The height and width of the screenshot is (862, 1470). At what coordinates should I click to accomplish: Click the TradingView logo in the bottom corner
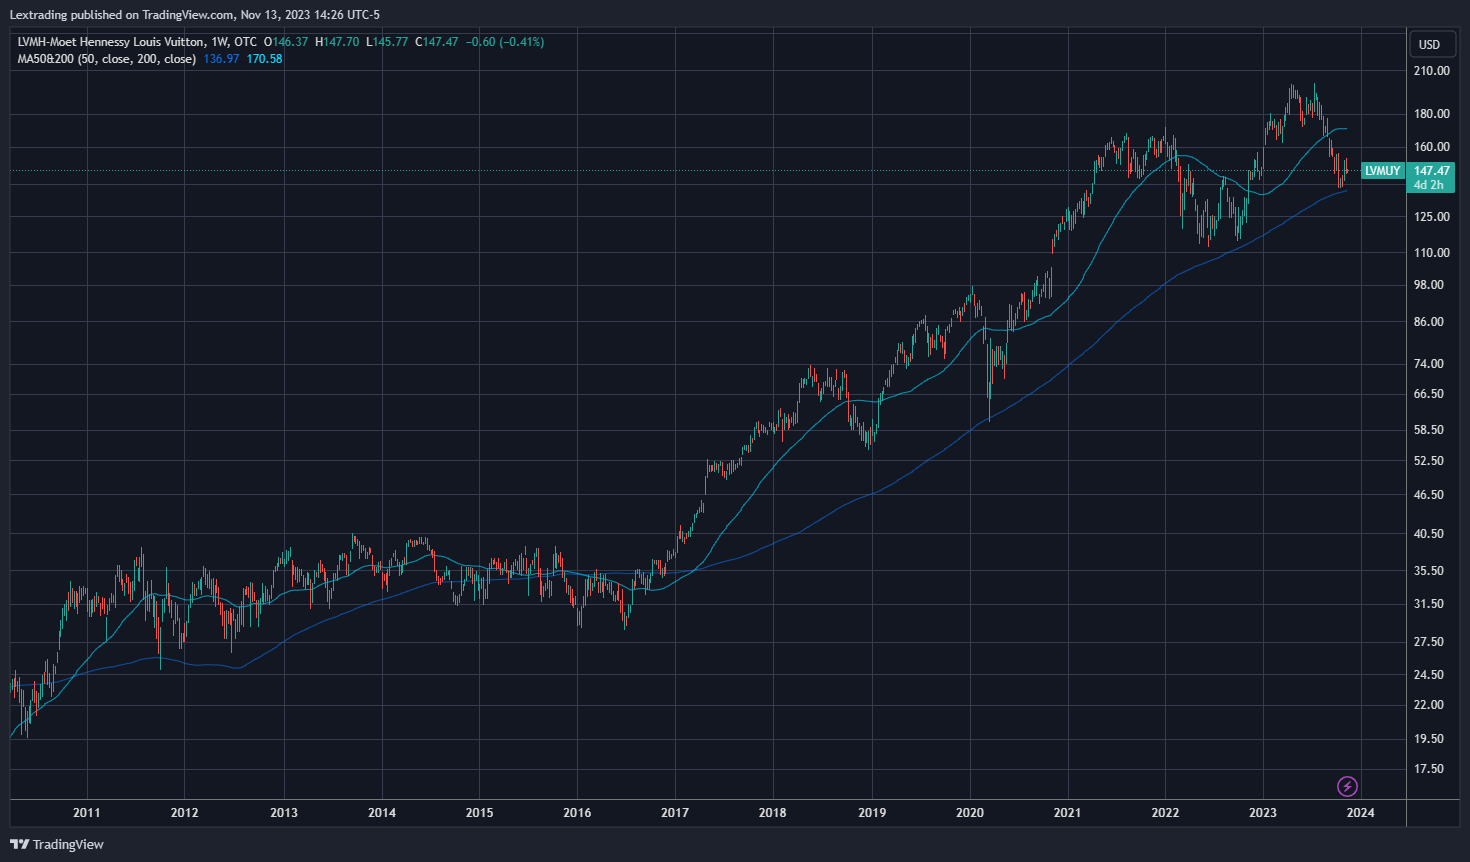[57, 844]
